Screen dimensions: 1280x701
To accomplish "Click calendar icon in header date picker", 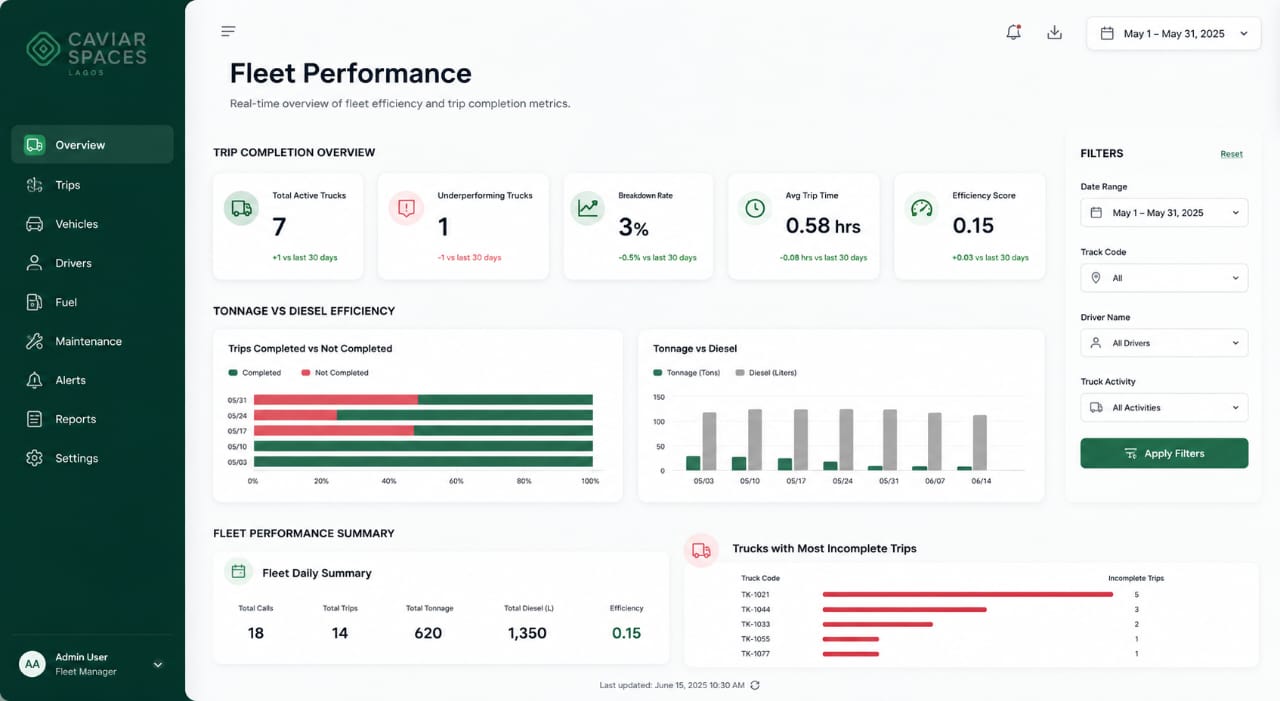I will (x=1107, y=33).
